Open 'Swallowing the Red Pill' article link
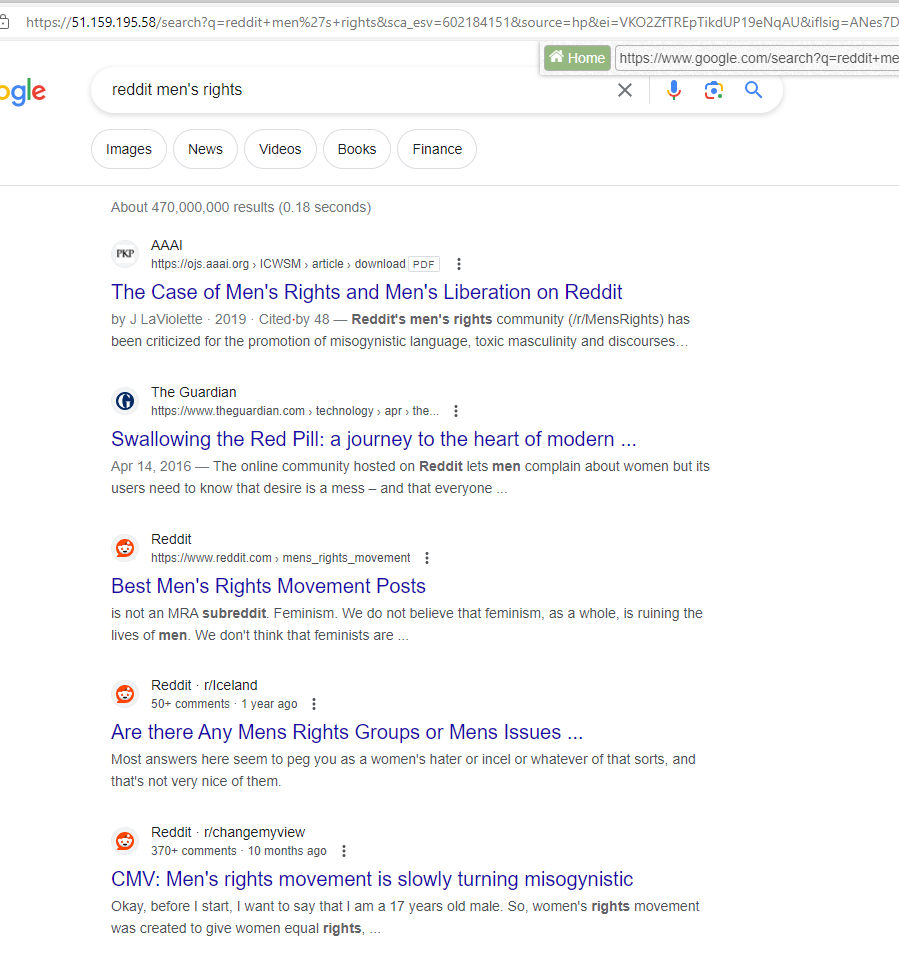The width and height of the screenshot is (899, 970). coord(374,439)
